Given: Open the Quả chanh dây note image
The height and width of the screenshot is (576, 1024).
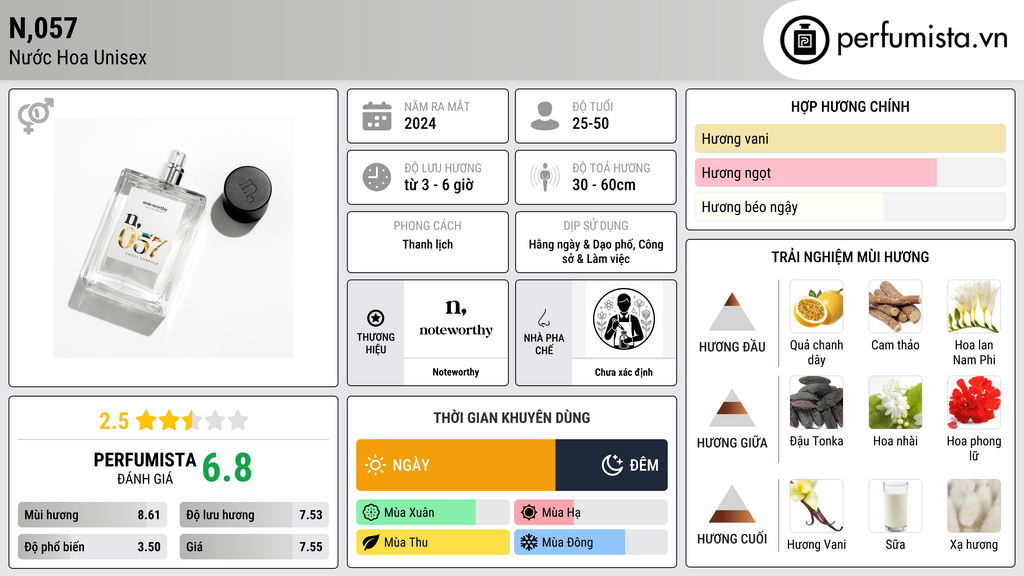Looking at the screenshot, I should click(816, 306).
